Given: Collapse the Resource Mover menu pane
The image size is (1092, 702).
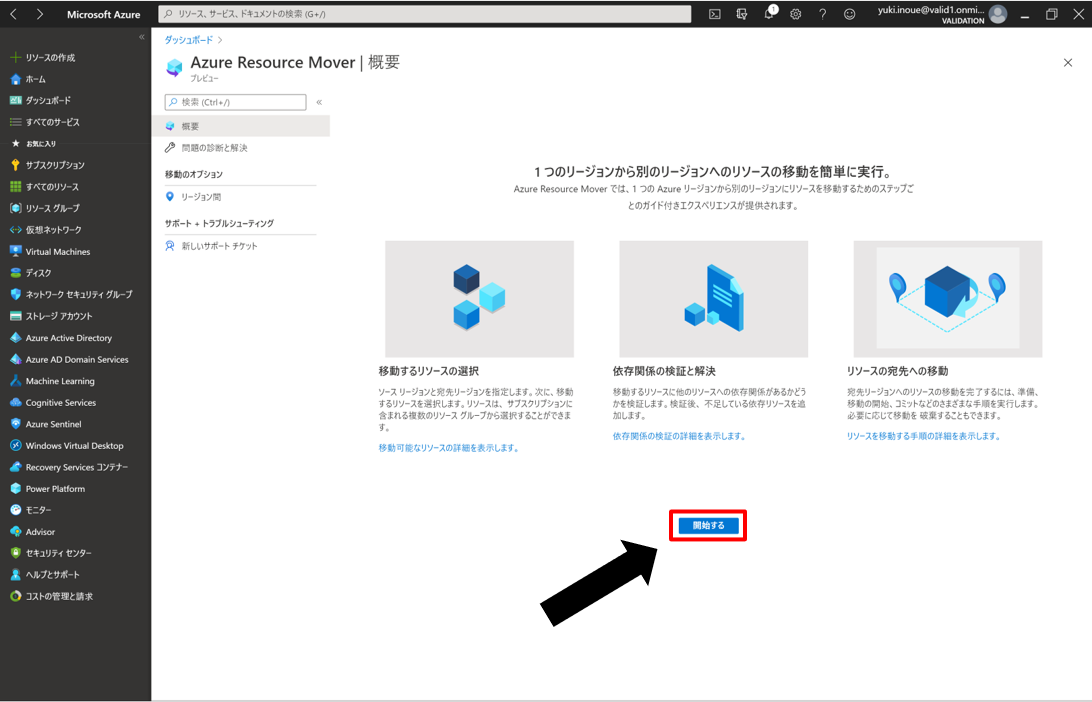Looking at the screenshot, I should coord(319,102).
